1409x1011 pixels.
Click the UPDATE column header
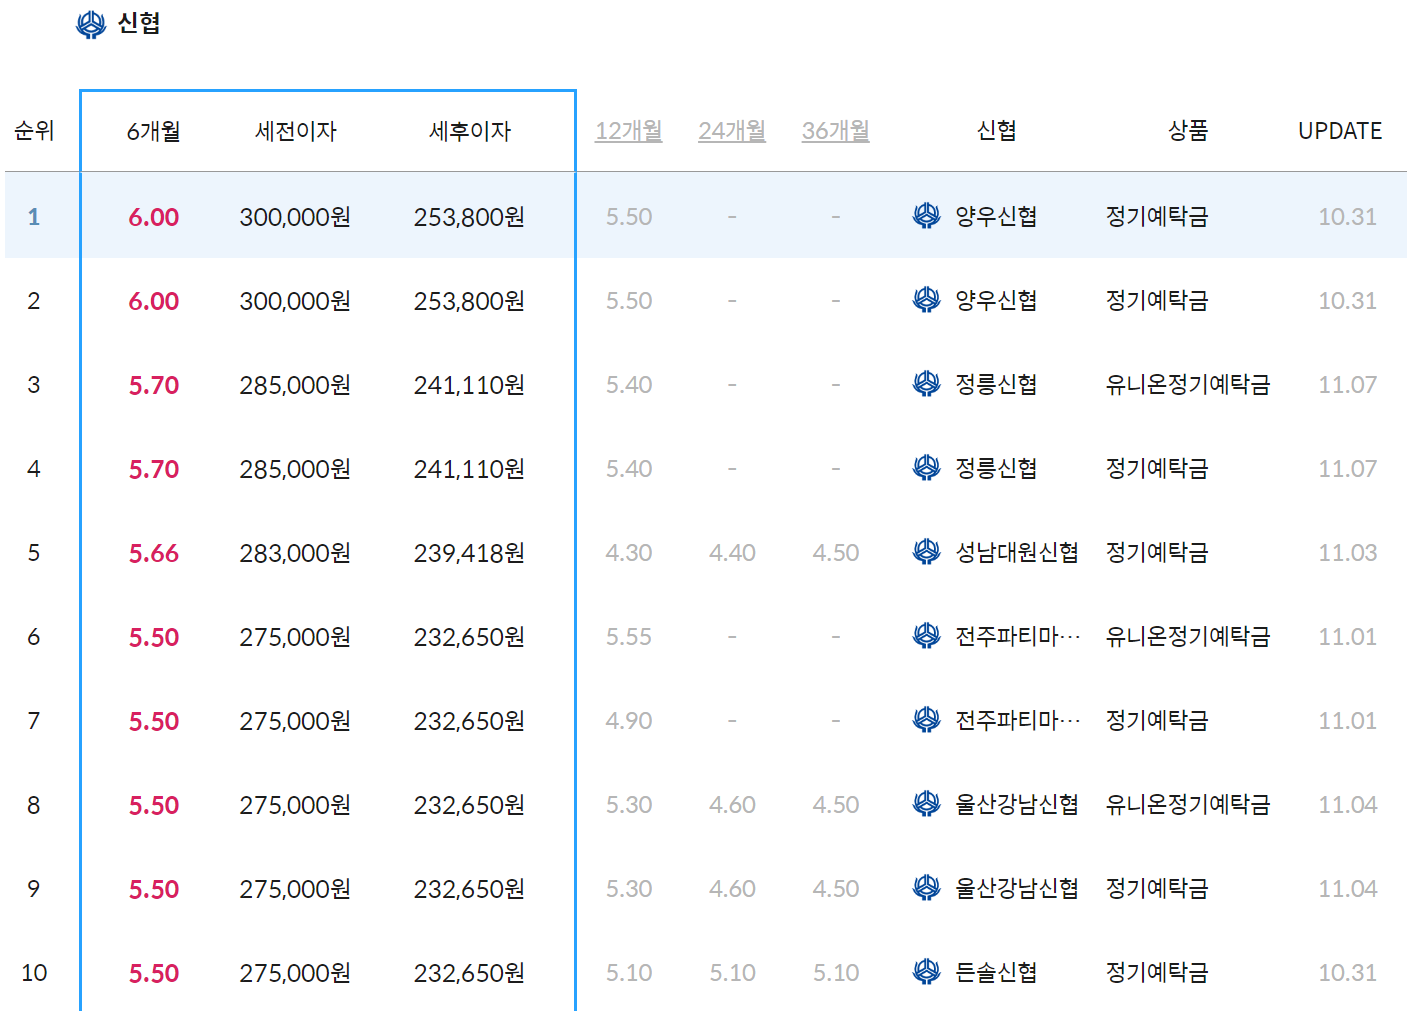[1340, 131]
